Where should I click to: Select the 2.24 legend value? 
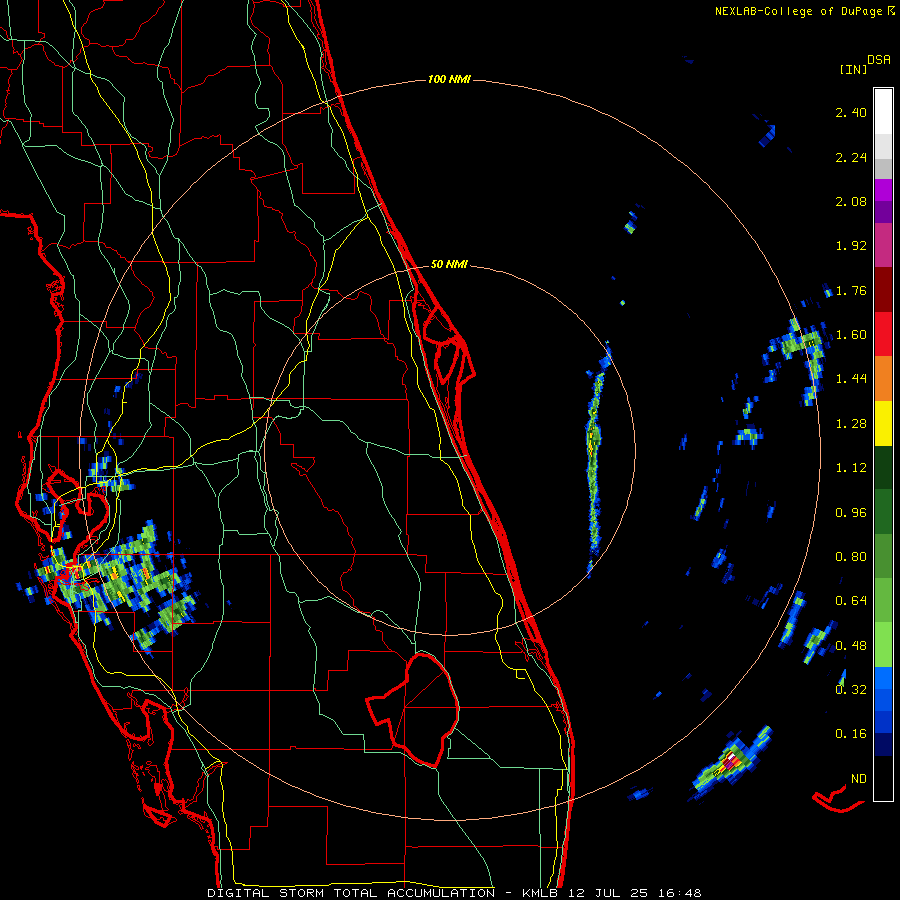point(851,157)
